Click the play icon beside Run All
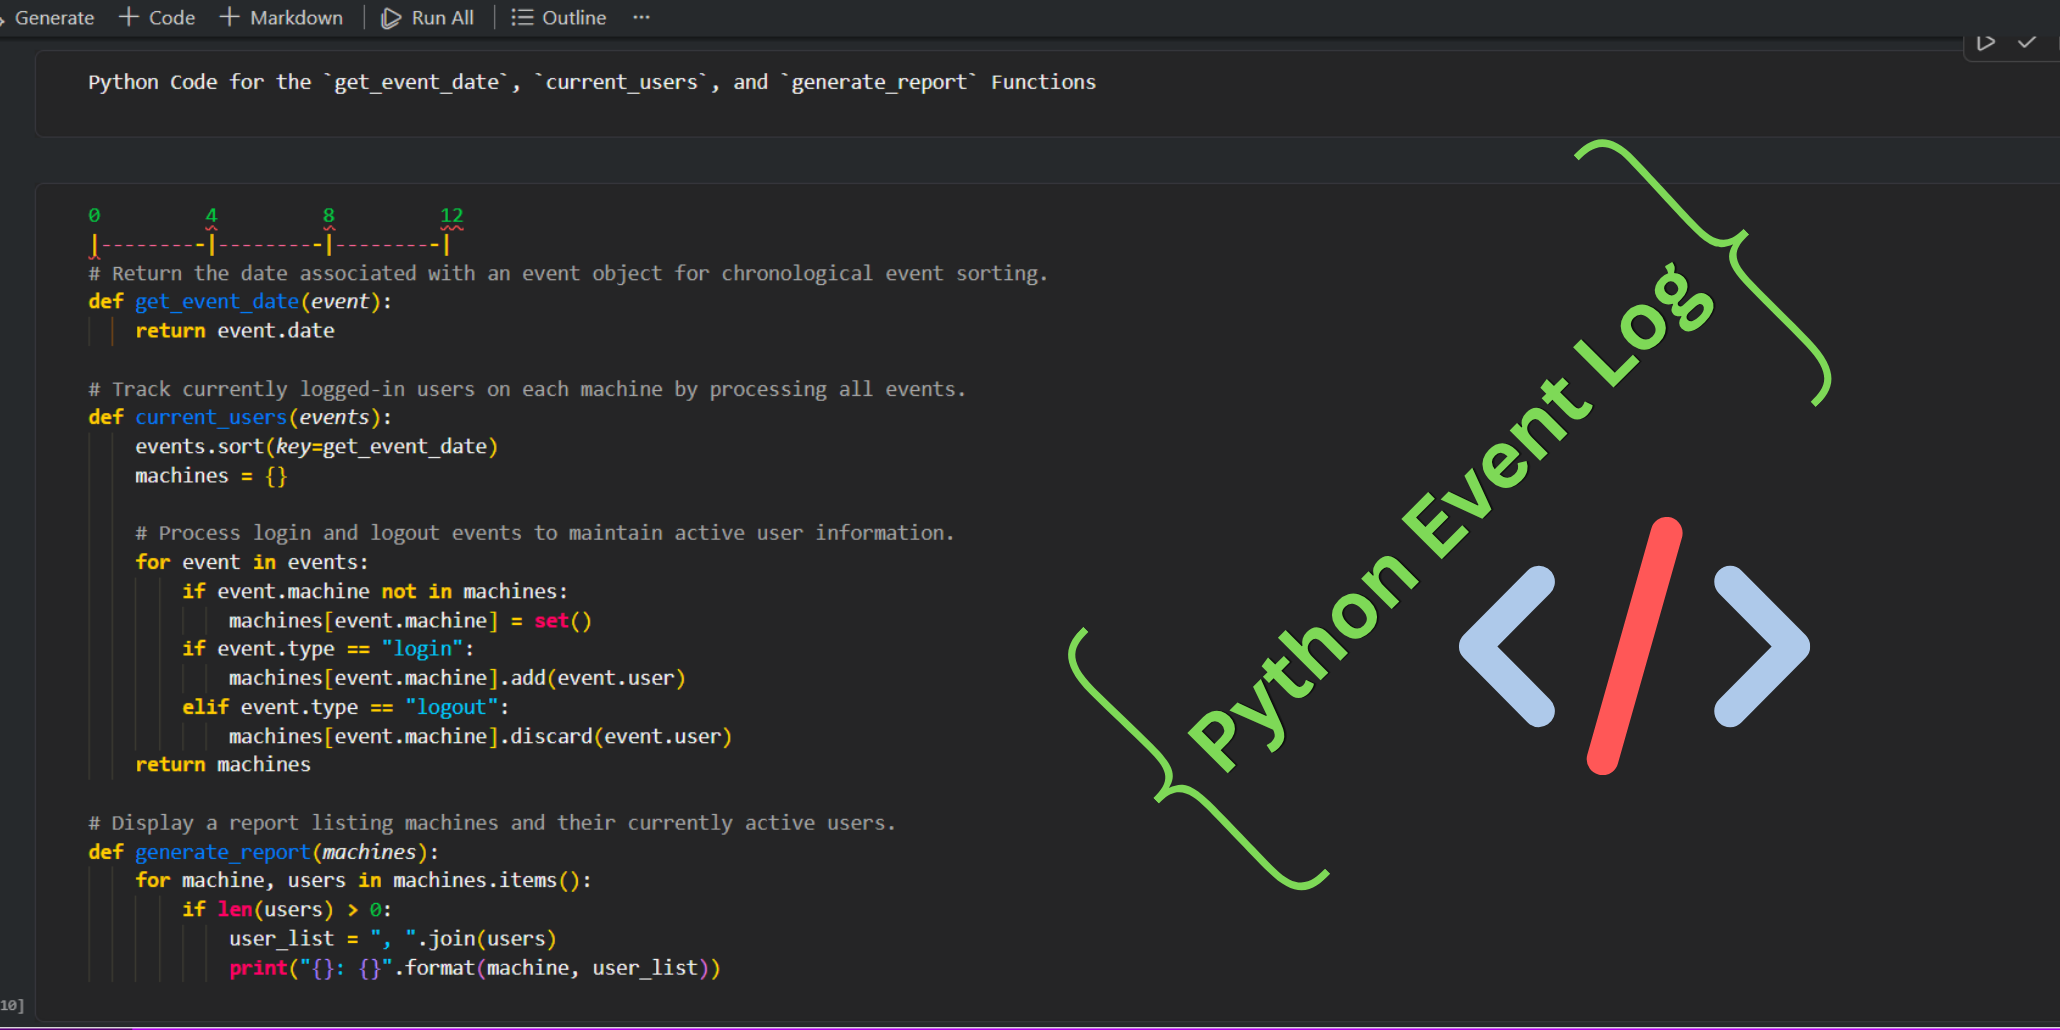Viewport: 2060px width, 1030px height. point(391,18)
